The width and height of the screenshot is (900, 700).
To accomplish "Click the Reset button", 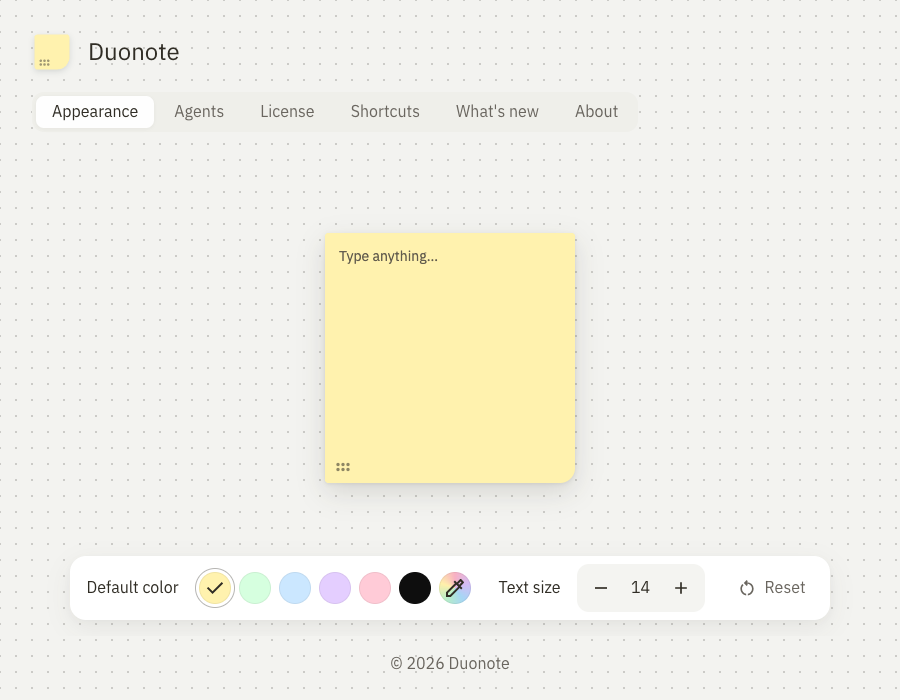I will coord(772,588).
